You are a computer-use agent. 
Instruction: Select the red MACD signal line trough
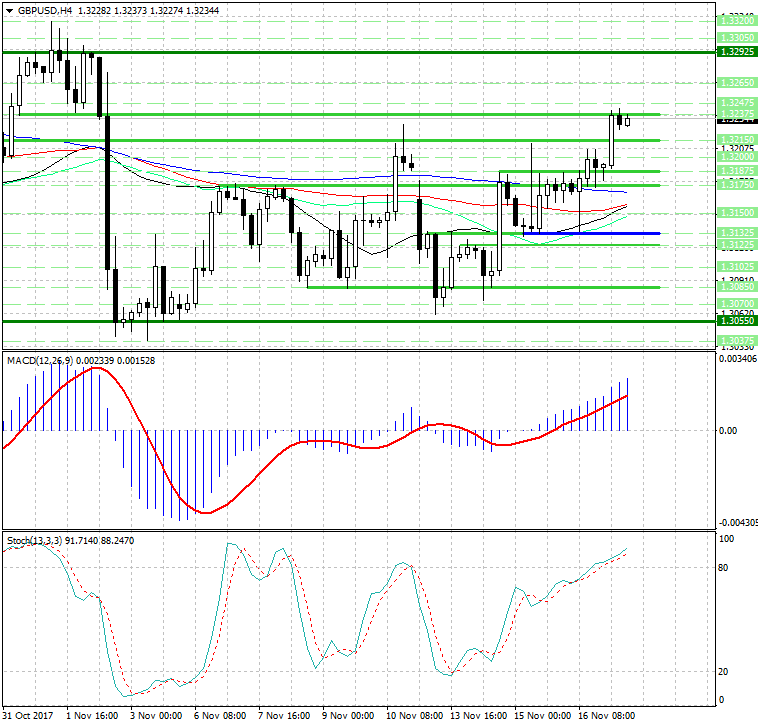pyautogui.click(x=205, y=512)
